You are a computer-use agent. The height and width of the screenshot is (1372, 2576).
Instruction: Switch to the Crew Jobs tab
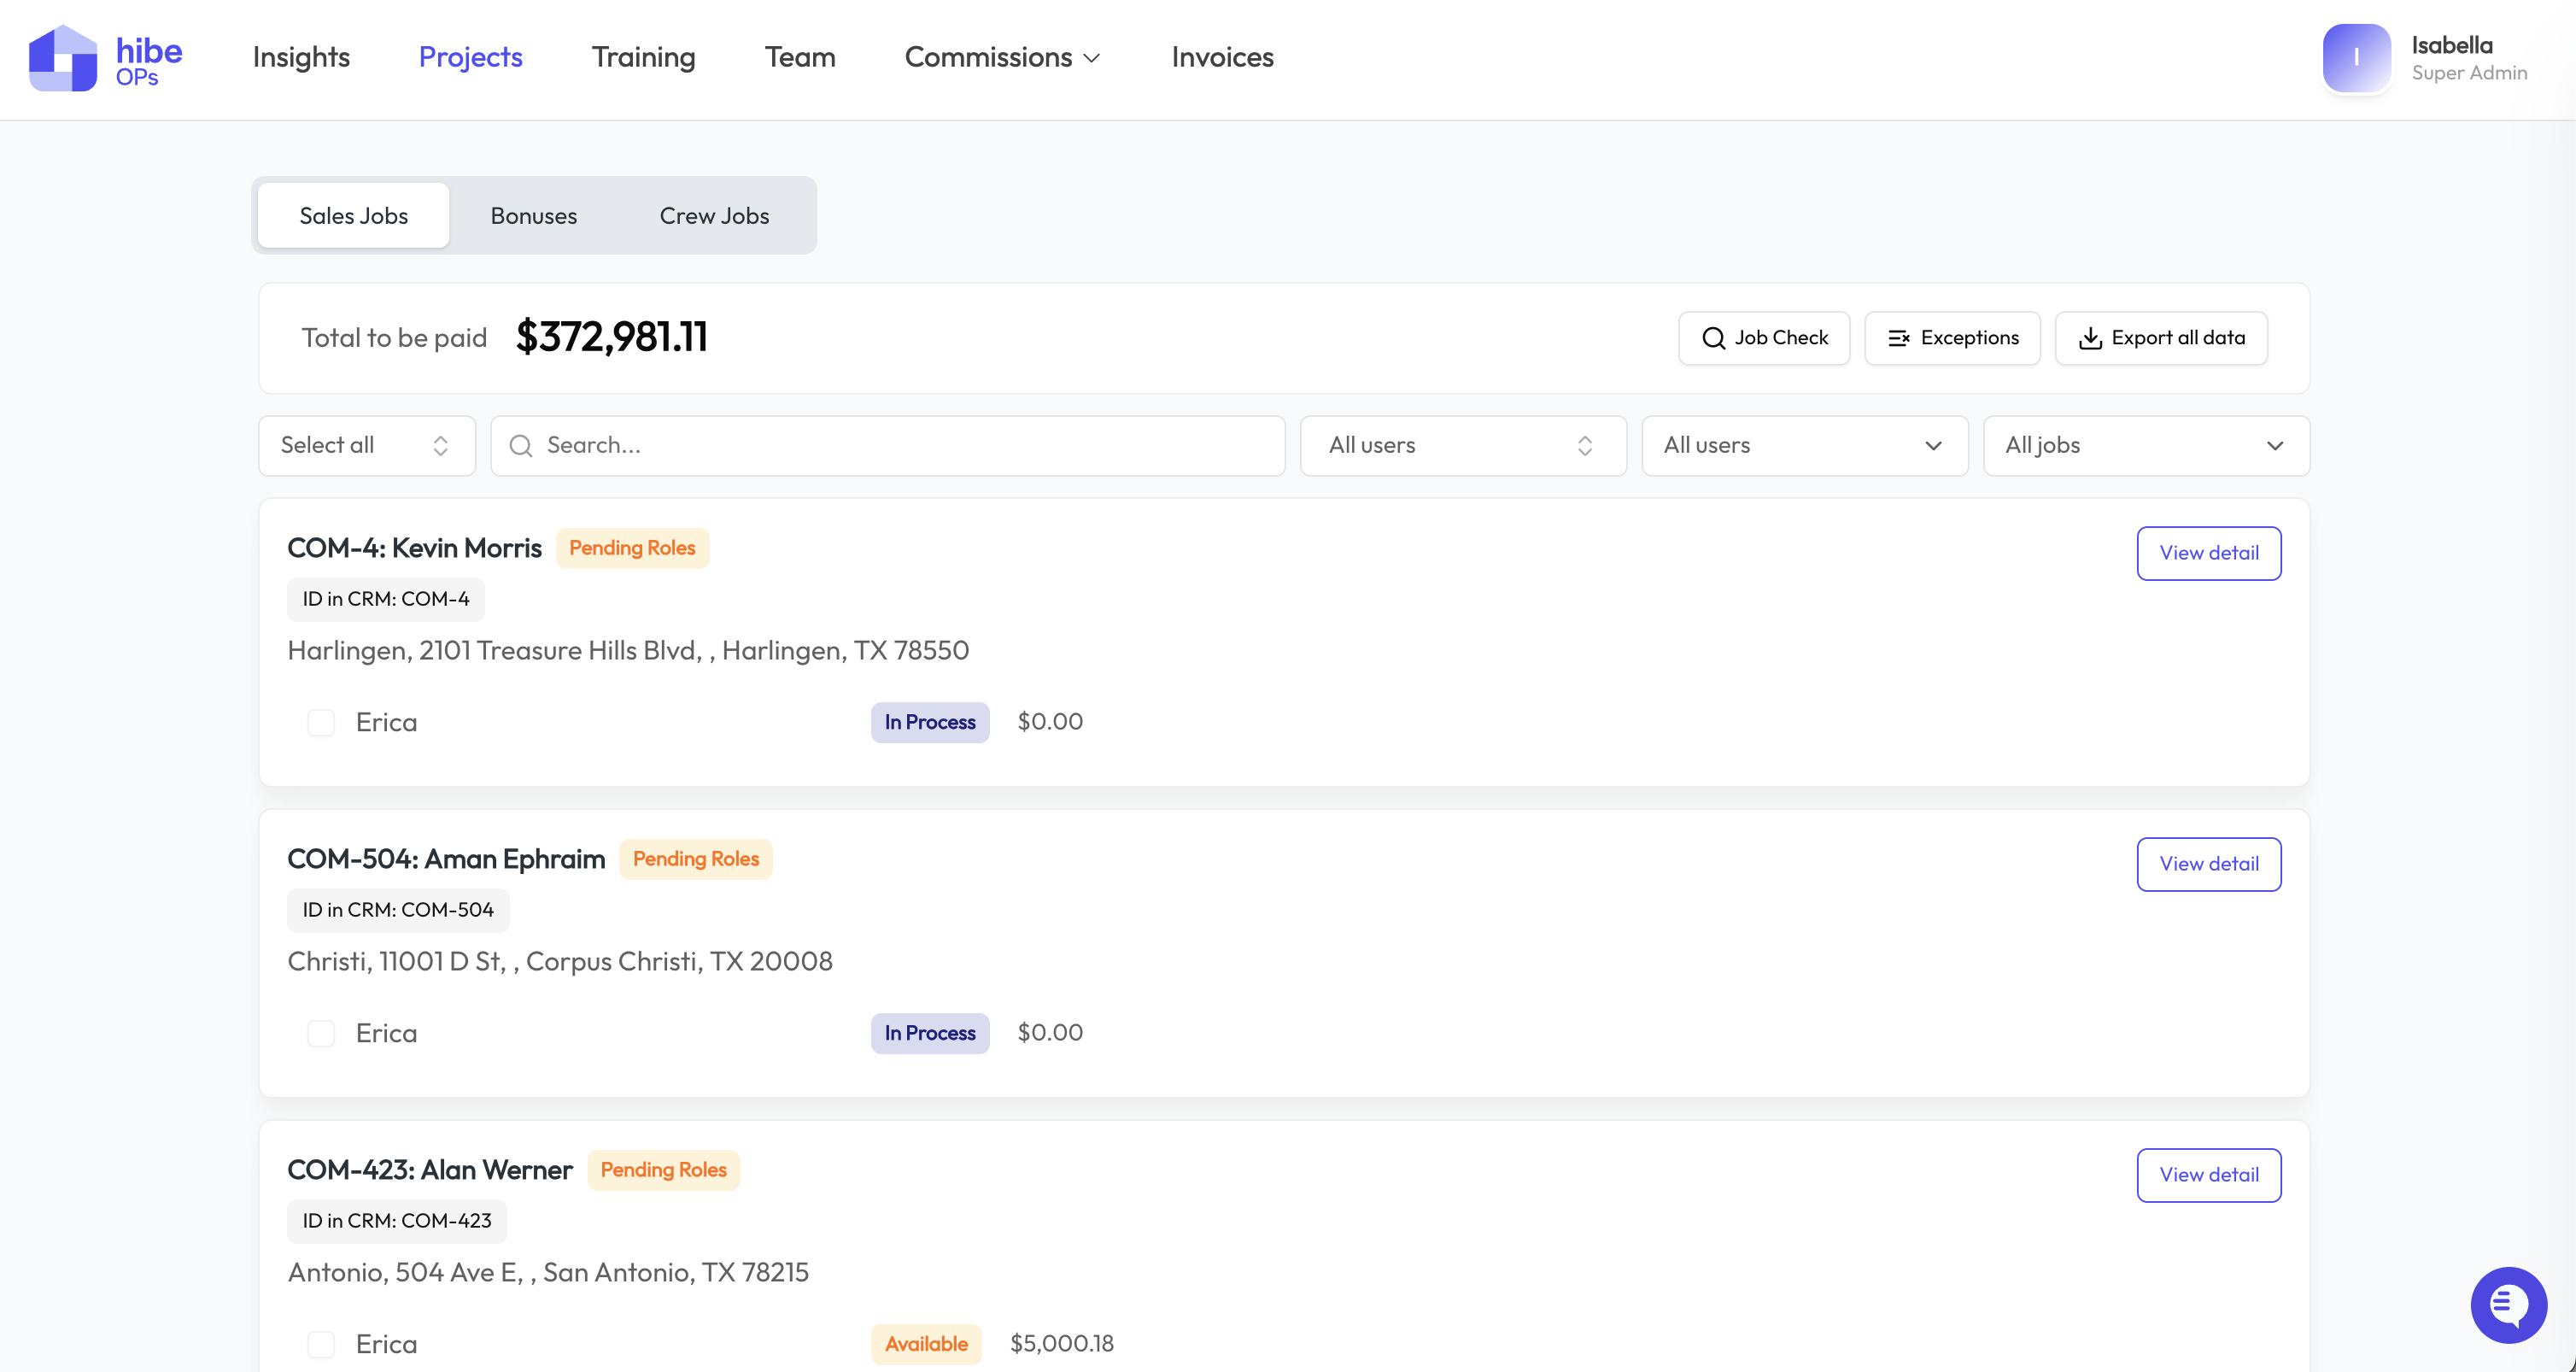click(x=714, y=216)
